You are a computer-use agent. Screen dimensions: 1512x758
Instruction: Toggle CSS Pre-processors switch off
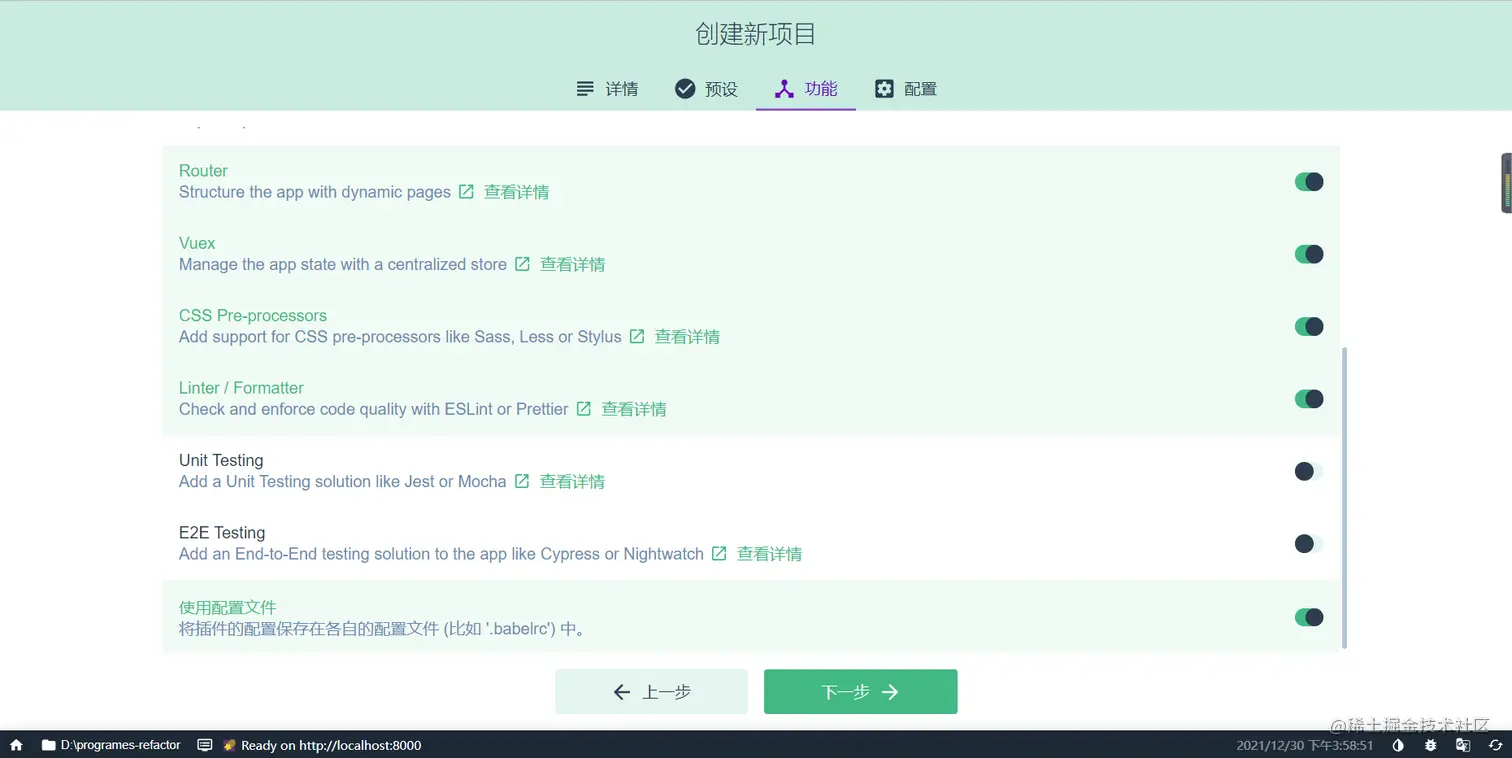[1309, 326]
